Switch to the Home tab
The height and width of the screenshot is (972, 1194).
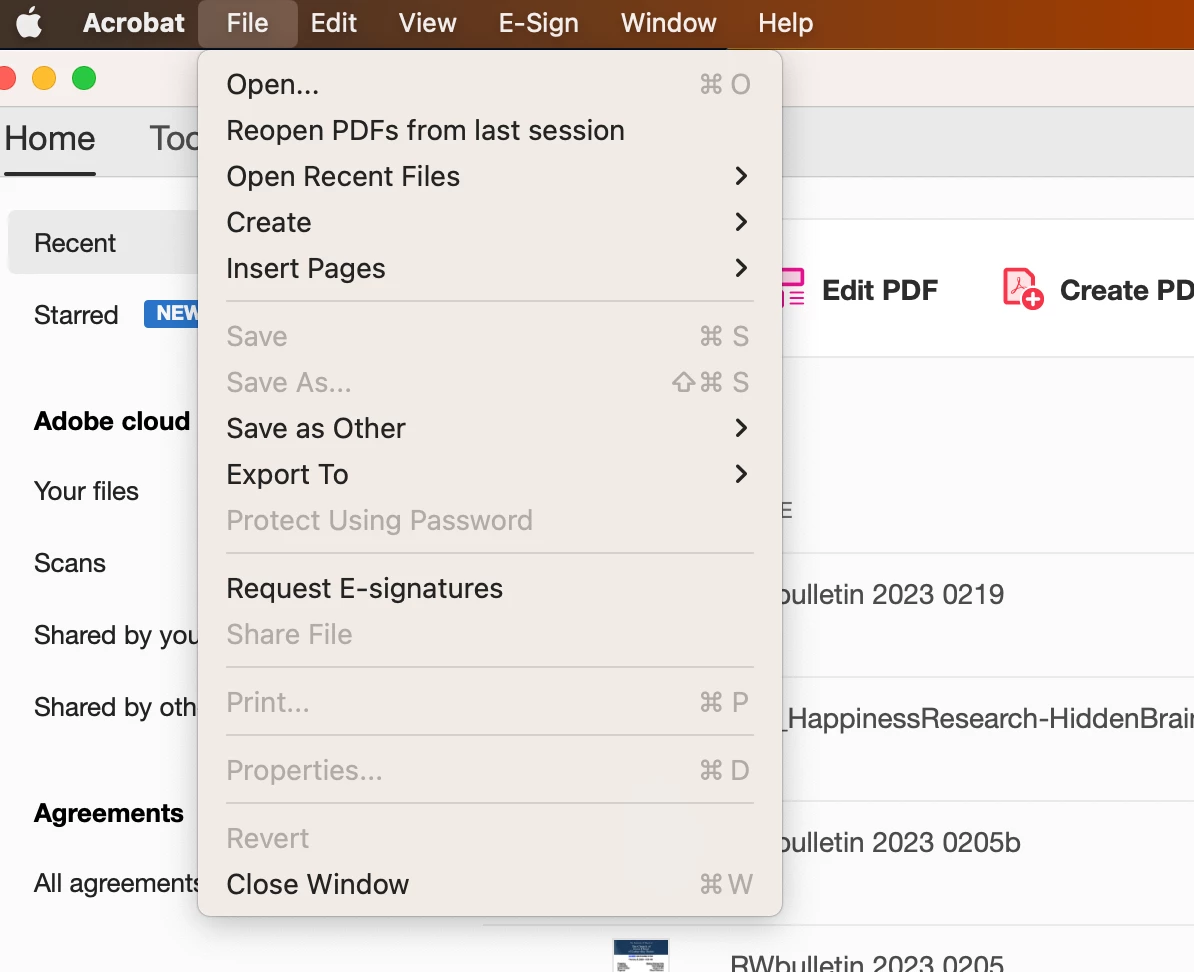pos(49,139)
